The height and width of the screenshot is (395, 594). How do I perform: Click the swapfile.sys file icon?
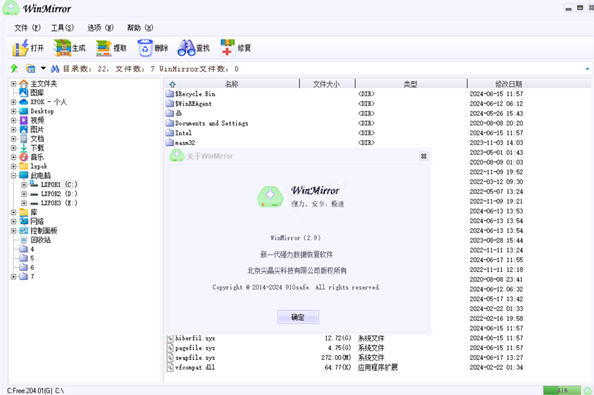(x=170, y=358)
